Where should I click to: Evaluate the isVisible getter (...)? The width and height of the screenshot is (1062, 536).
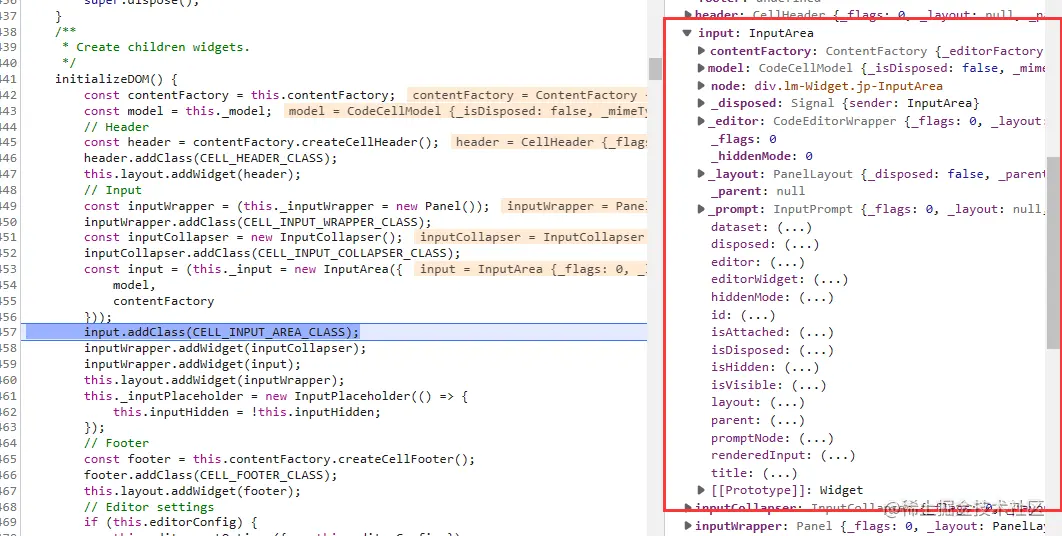pos(809,385)
